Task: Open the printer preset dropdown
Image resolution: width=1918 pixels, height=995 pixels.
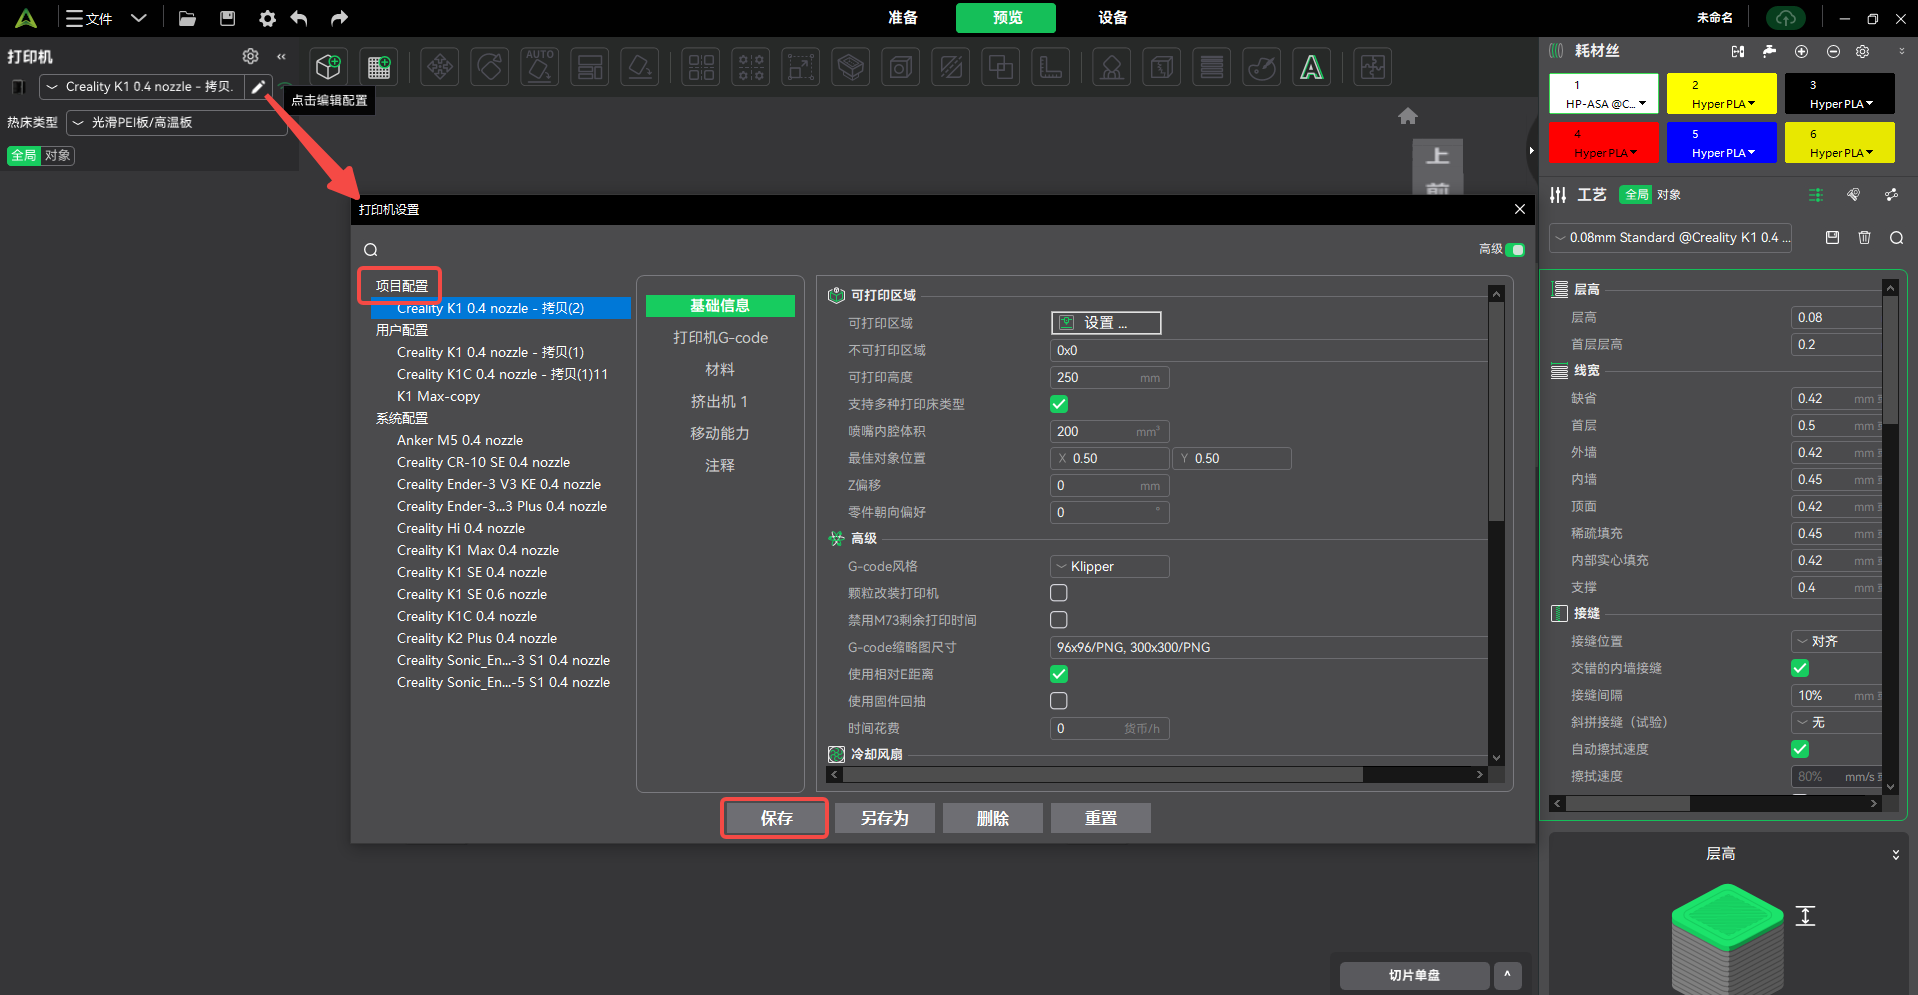Action: tap(141, 87)
